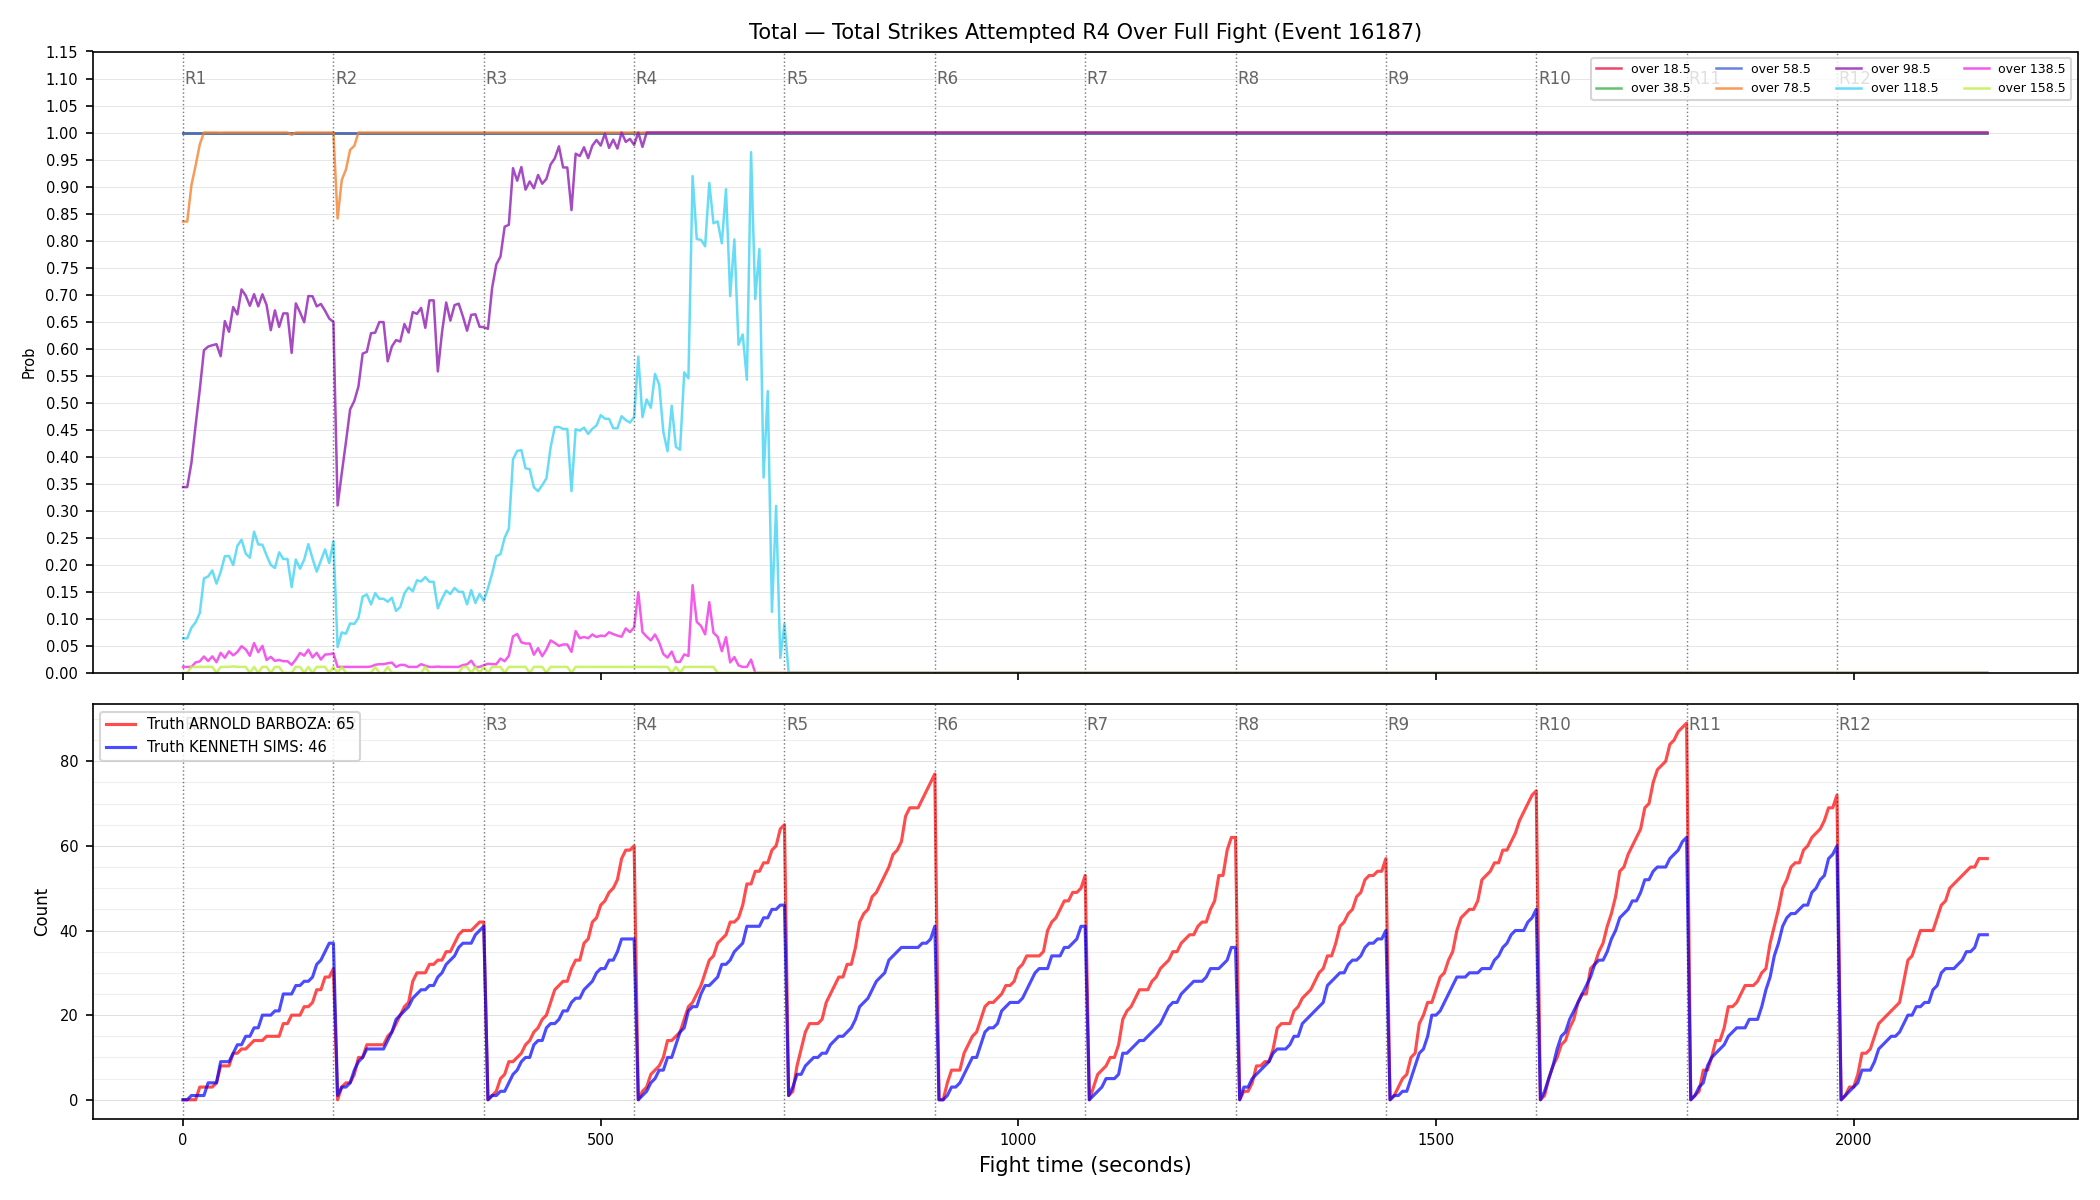Click the R6 round label in the Count chart
The height and width of the screenshot is (1200, 2100).
(x=947, y=724)
